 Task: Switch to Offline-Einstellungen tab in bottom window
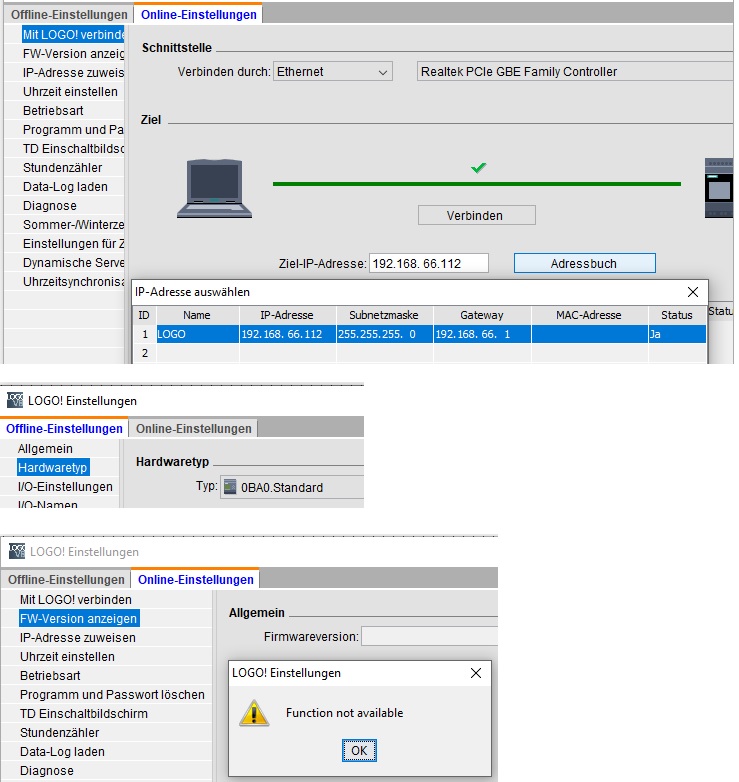coord(66,580)
